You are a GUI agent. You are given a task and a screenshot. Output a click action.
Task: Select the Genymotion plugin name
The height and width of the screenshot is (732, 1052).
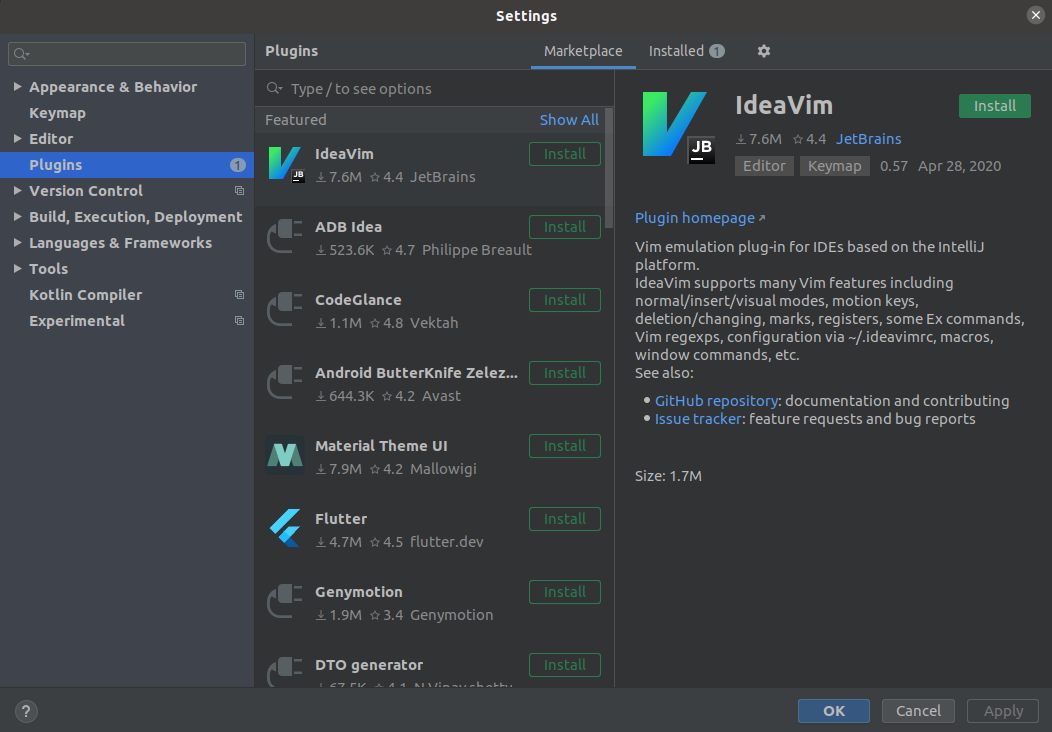point(359,592)
